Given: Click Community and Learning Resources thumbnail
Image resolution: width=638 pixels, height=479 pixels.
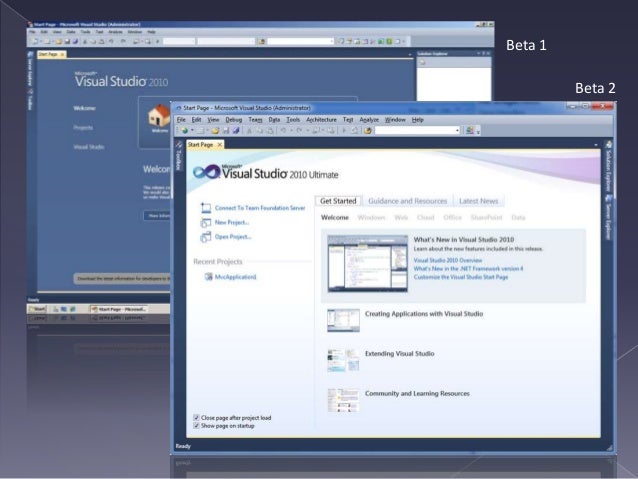Looking at the screenshot, I should (x=343, y=400).
